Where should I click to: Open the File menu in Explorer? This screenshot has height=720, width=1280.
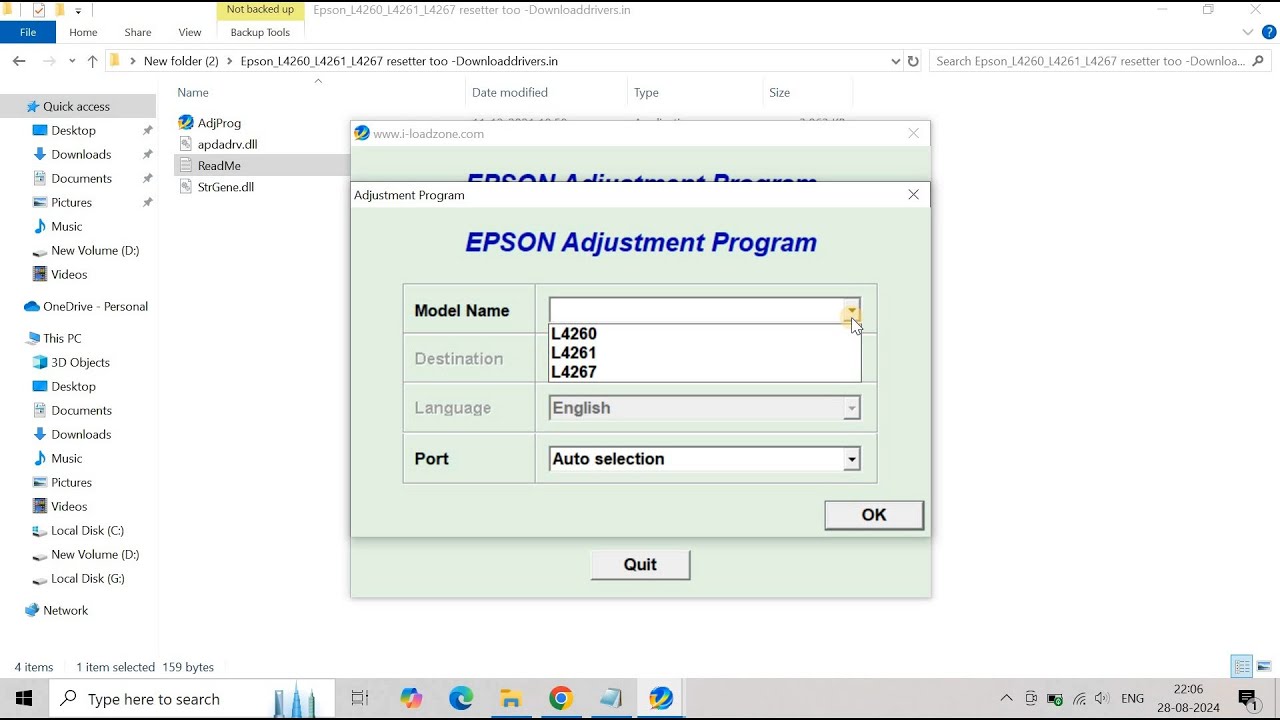pos(28,32)
